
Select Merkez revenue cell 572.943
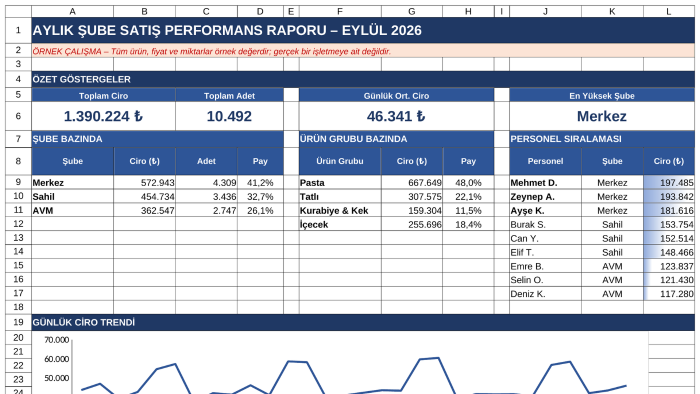pyautogui.click(x=144, y=182)
